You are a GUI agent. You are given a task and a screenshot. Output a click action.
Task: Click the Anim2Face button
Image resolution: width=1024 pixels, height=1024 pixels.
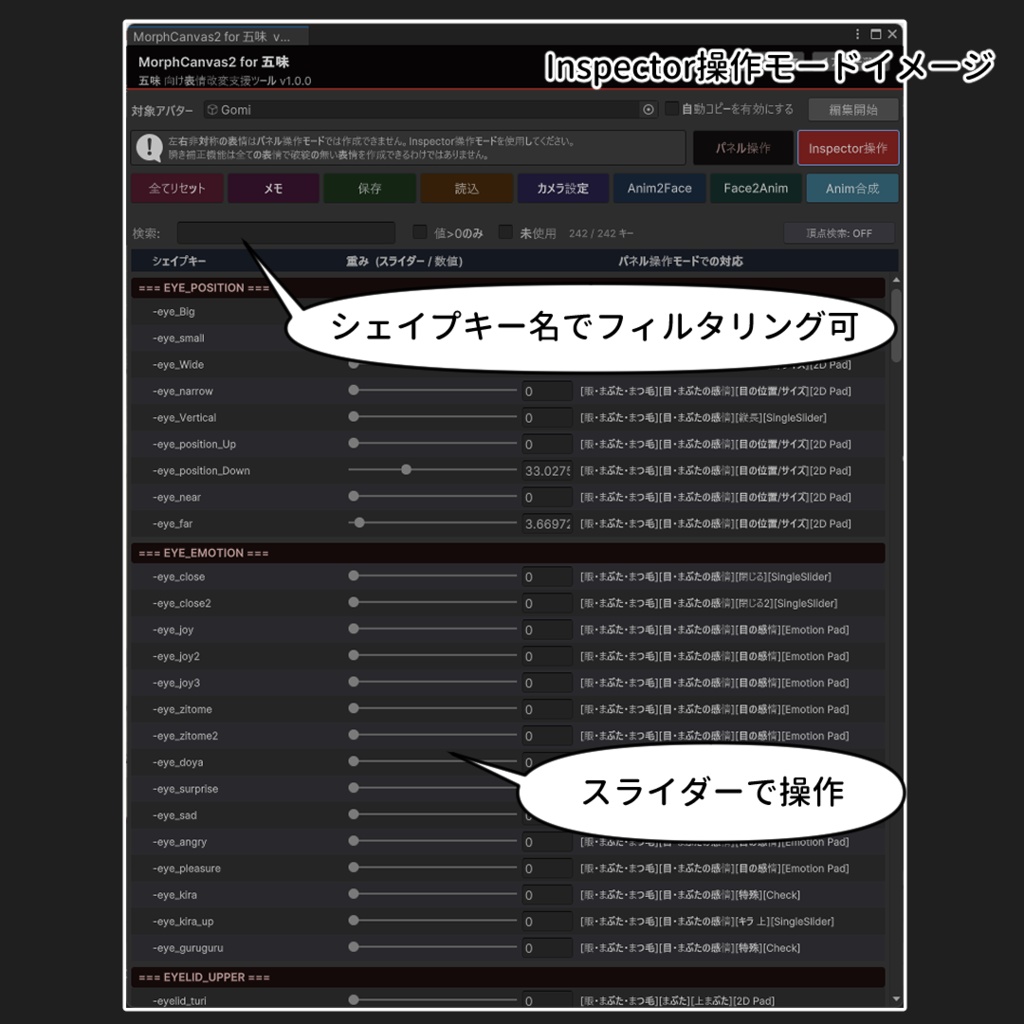click(660, 189)
